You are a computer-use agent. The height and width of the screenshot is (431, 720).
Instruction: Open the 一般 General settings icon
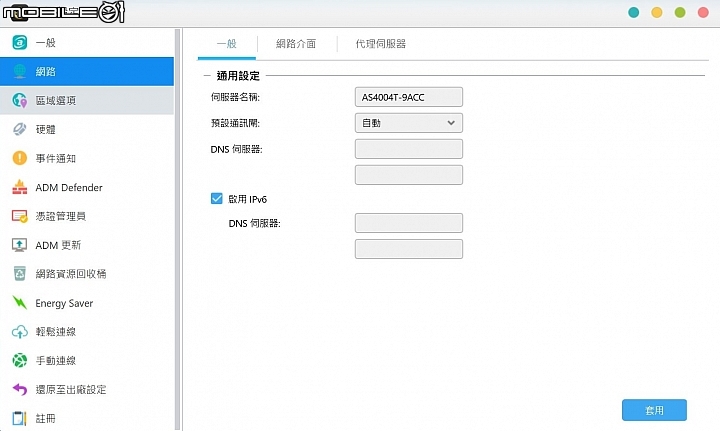19,42
